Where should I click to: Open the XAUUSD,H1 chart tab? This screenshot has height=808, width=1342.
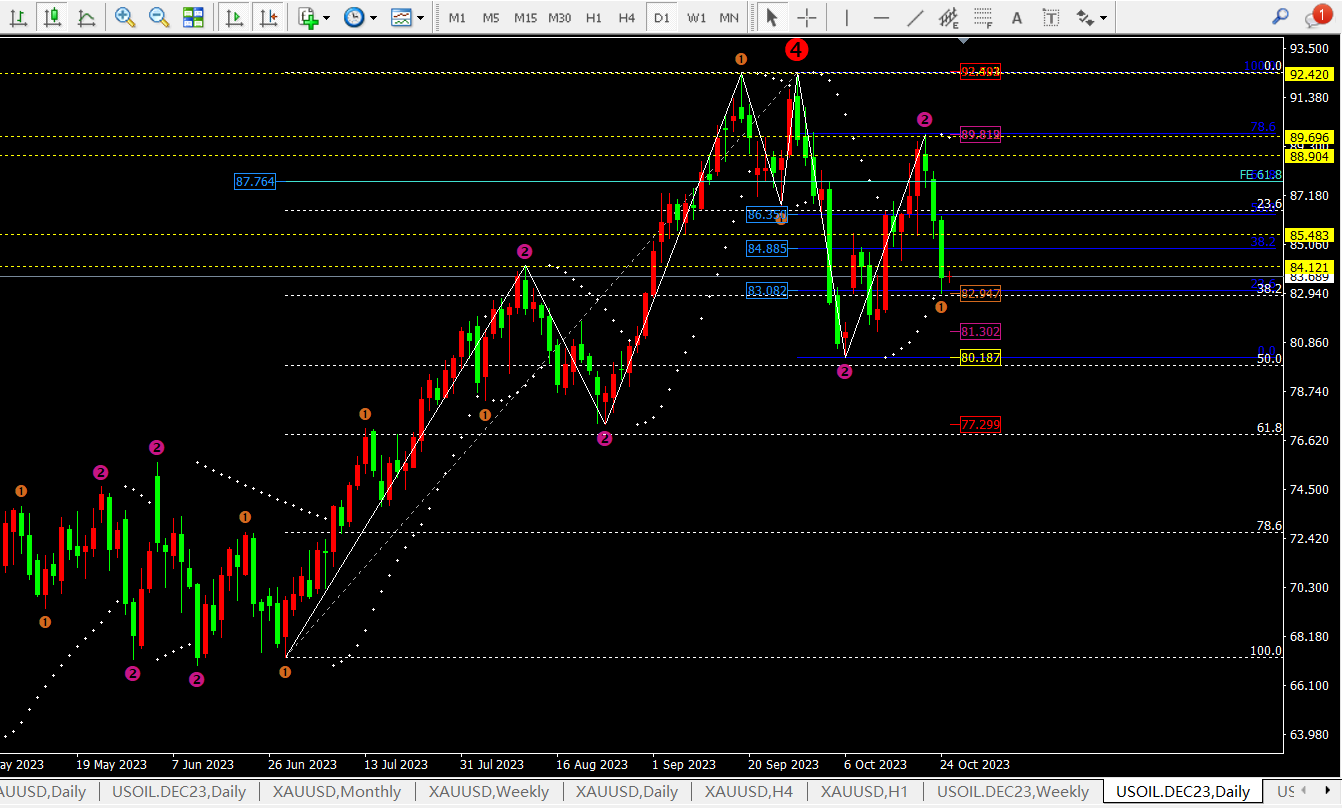865,791
